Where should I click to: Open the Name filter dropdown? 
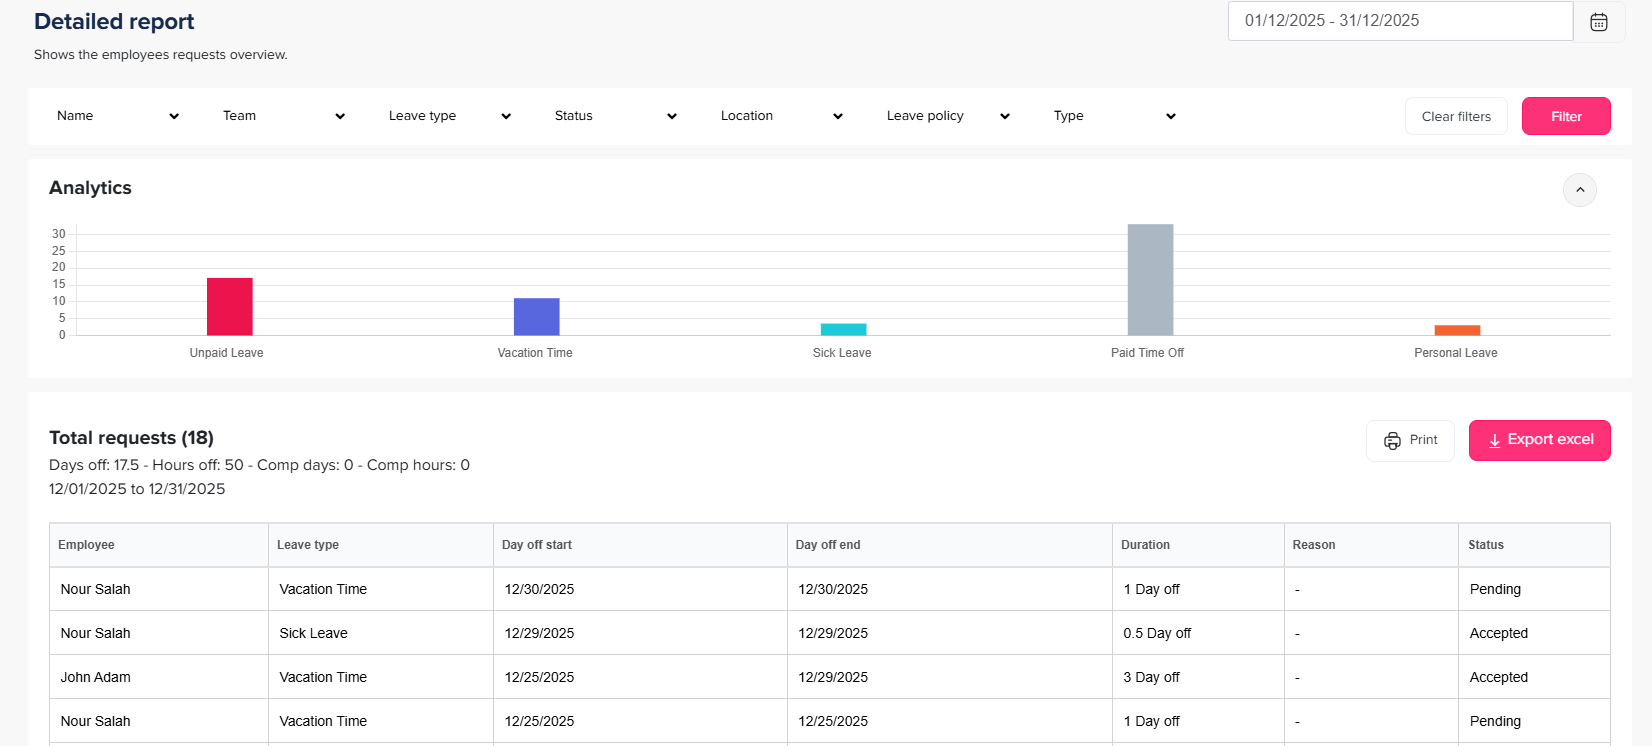117,116
